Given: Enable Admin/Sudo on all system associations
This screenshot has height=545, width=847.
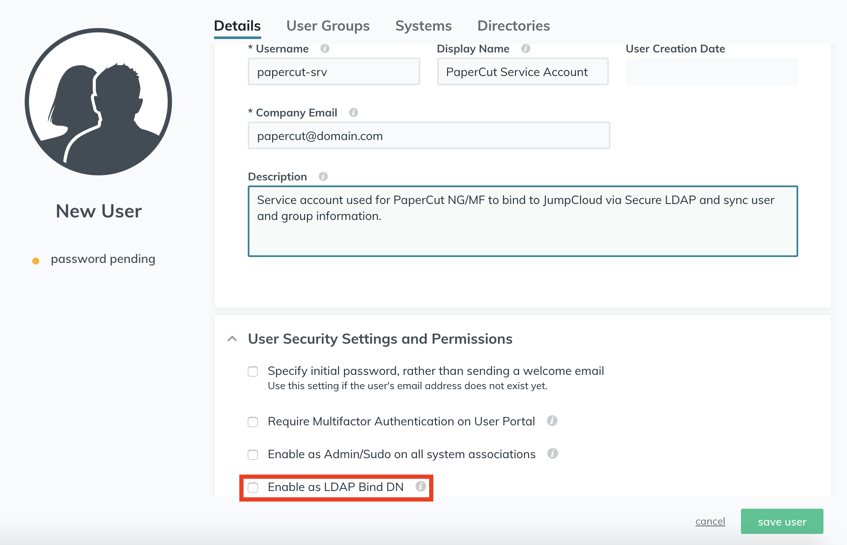Looking at the screenshot, I should [253, 455].
